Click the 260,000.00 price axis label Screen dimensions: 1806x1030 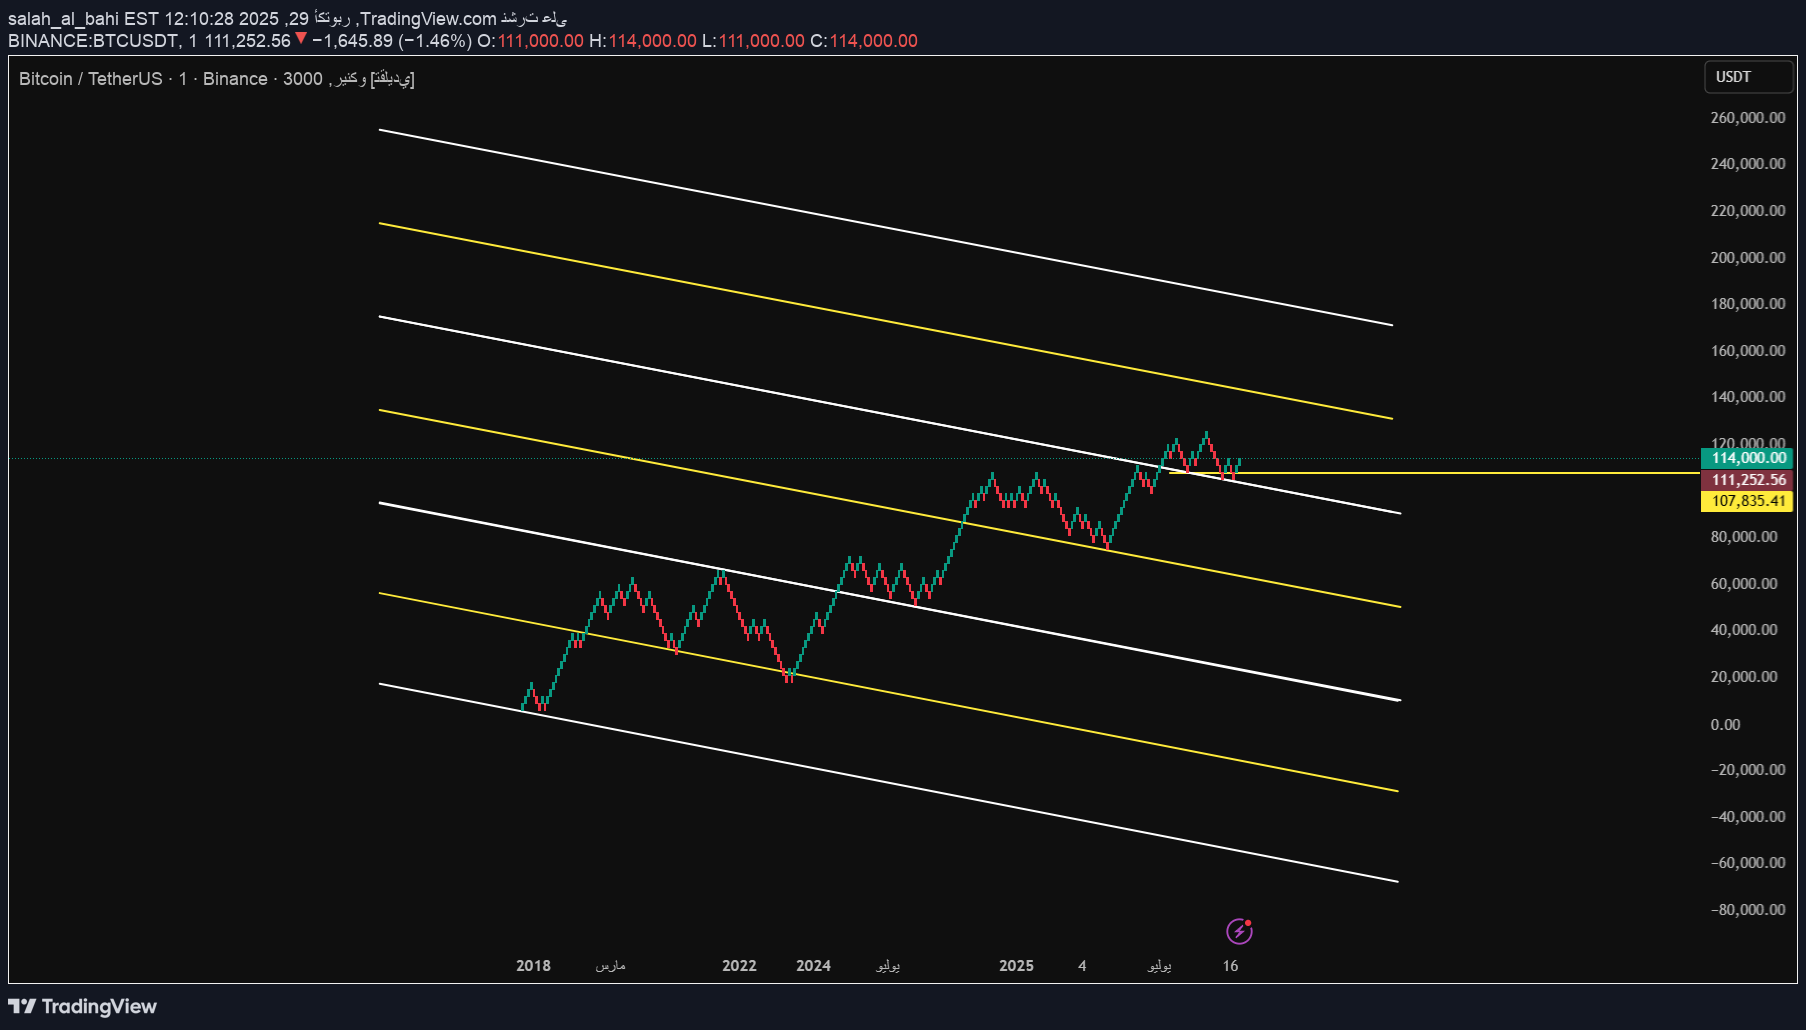[x=1747, y=118]
